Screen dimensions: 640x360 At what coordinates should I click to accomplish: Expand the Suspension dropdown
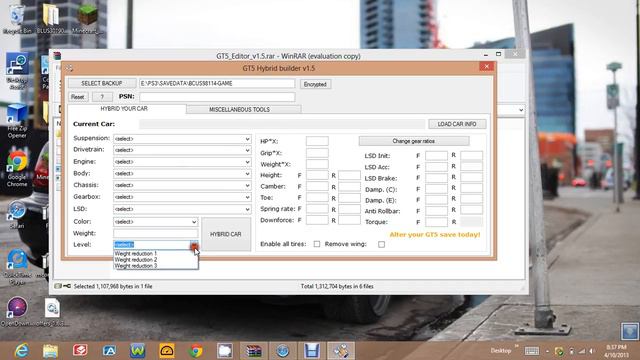tap(247, 139)
